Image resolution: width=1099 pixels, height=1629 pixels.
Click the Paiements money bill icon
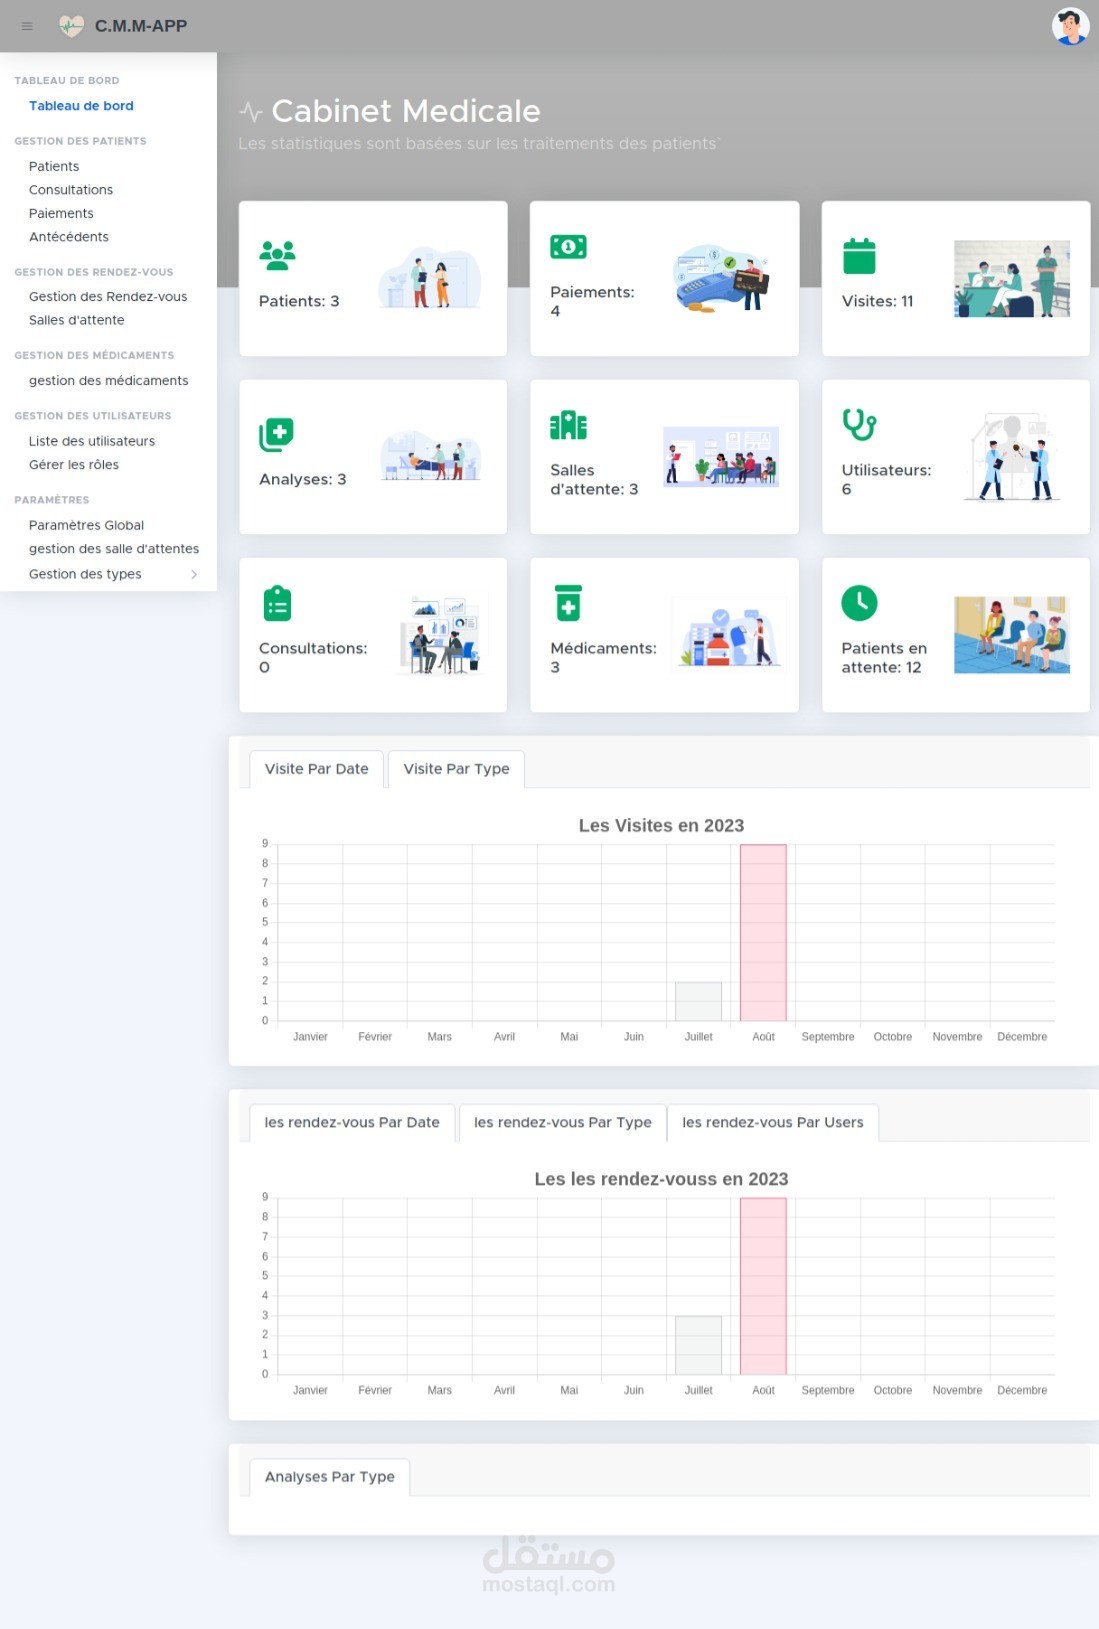point(568,247)
